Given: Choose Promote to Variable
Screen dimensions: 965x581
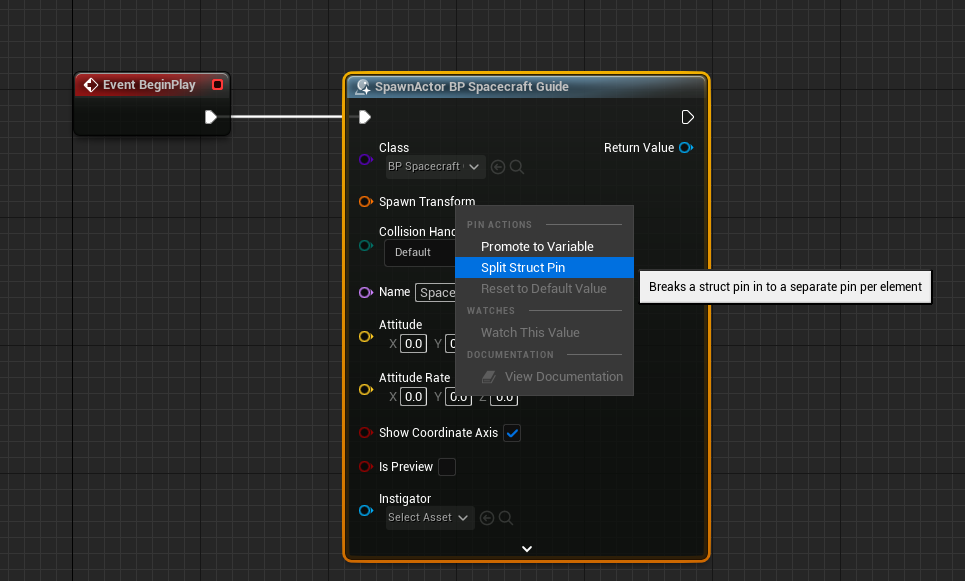Looking at the screenshot, I should point(544,246).
